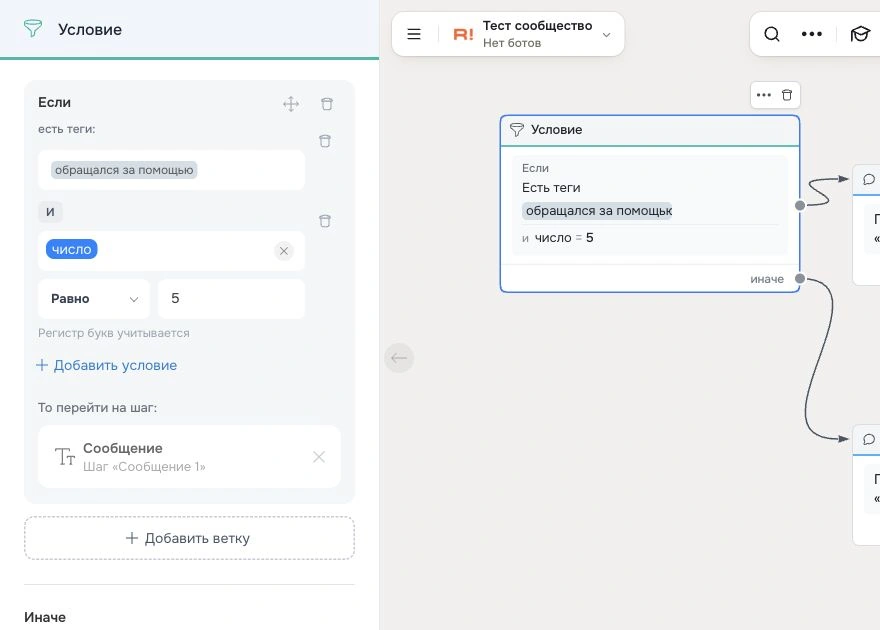
Task: Collapse the side panel with the arrow button
Action: tap(399, 358)
